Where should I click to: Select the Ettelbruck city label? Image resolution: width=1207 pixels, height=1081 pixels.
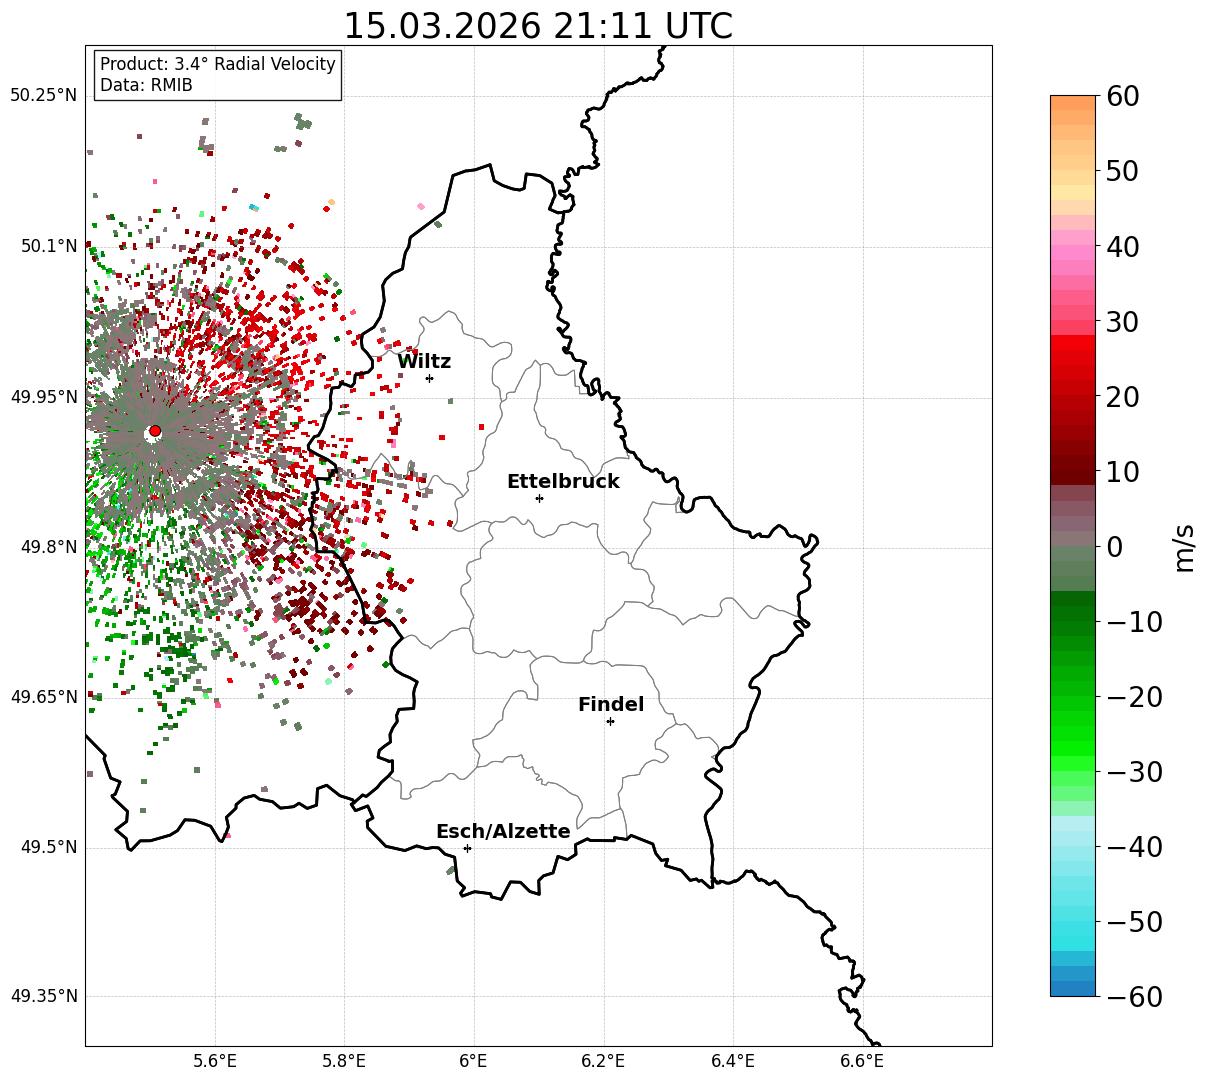pos(563,482)
